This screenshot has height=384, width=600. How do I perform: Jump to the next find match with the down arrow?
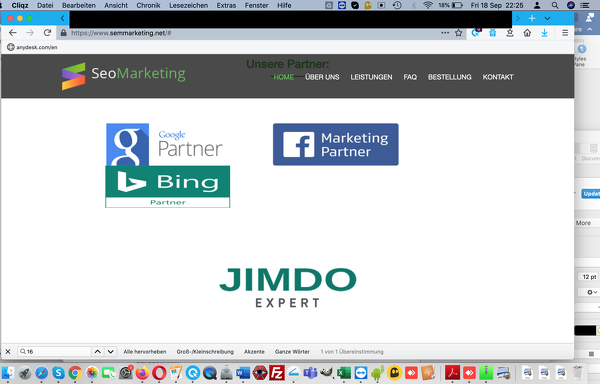(111, 351)
